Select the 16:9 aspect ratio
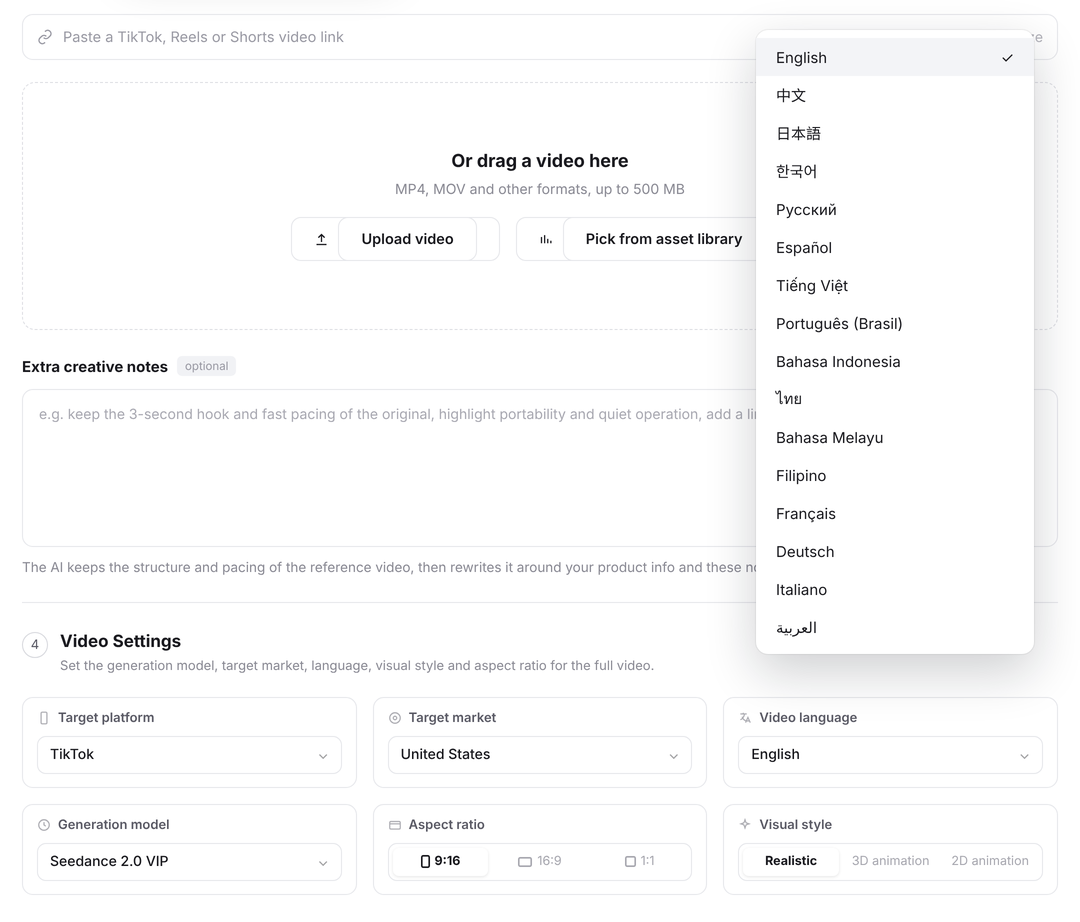1080x922 pixels. [539, 861]
